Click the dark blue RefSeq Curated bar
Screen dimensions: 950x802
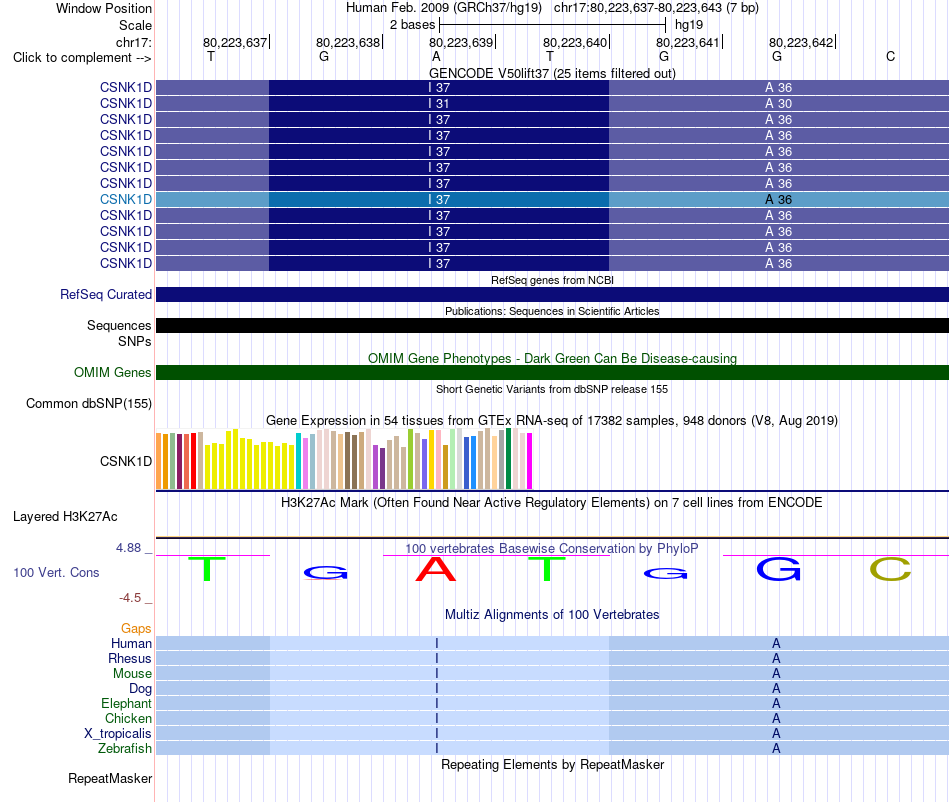(x=552, y=294)
